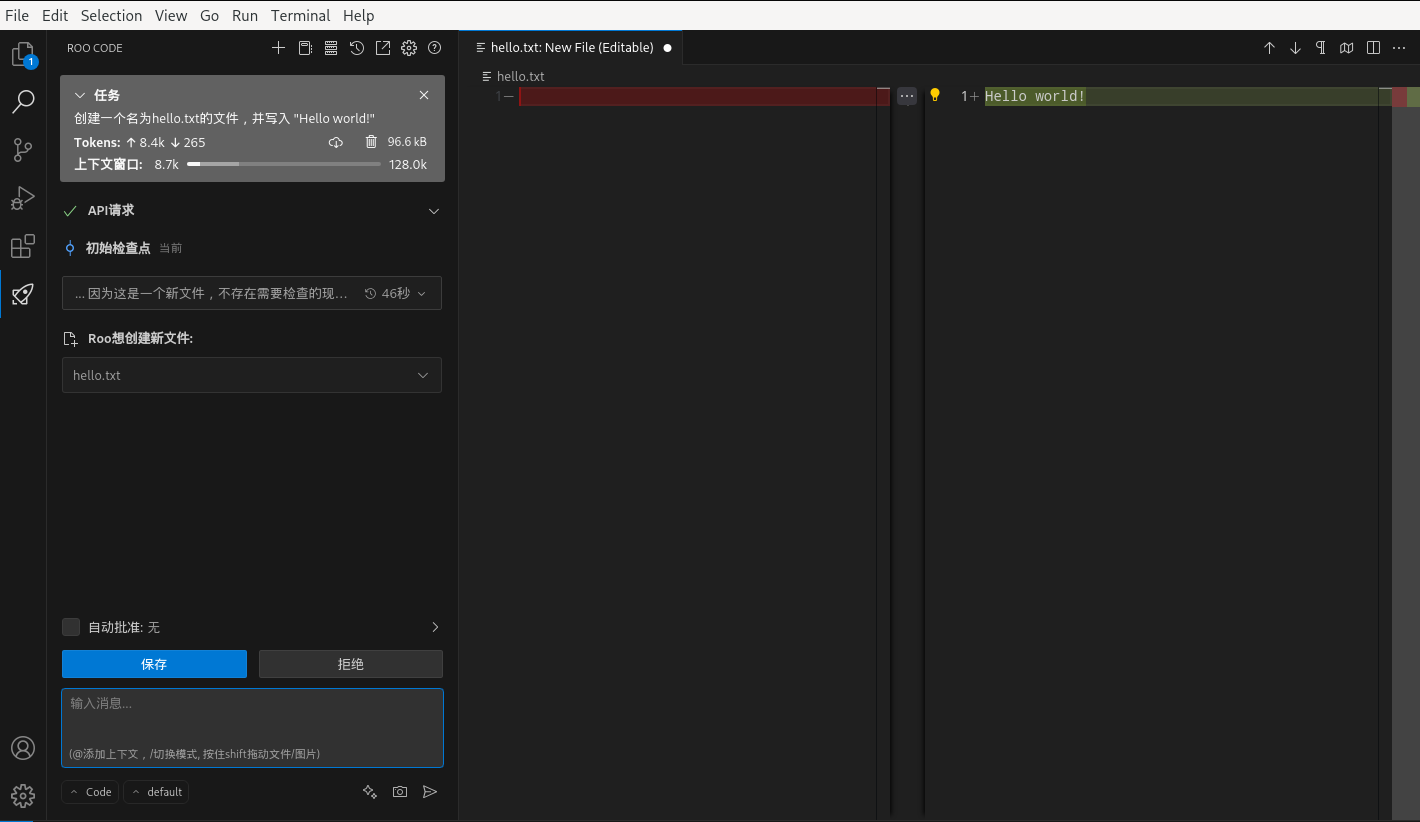The height and width of the screenshot is (822, 1420).
Task: Click the Reject (拒绝) button
Action: coord(350,664)
